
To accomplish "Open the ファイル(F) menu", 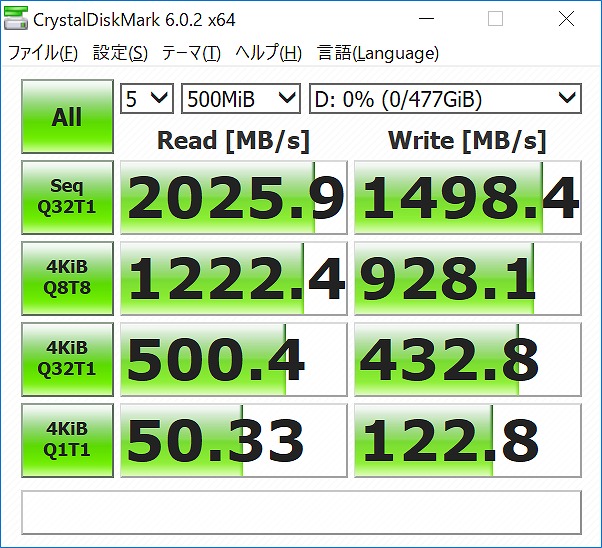I will pos(43,53).
